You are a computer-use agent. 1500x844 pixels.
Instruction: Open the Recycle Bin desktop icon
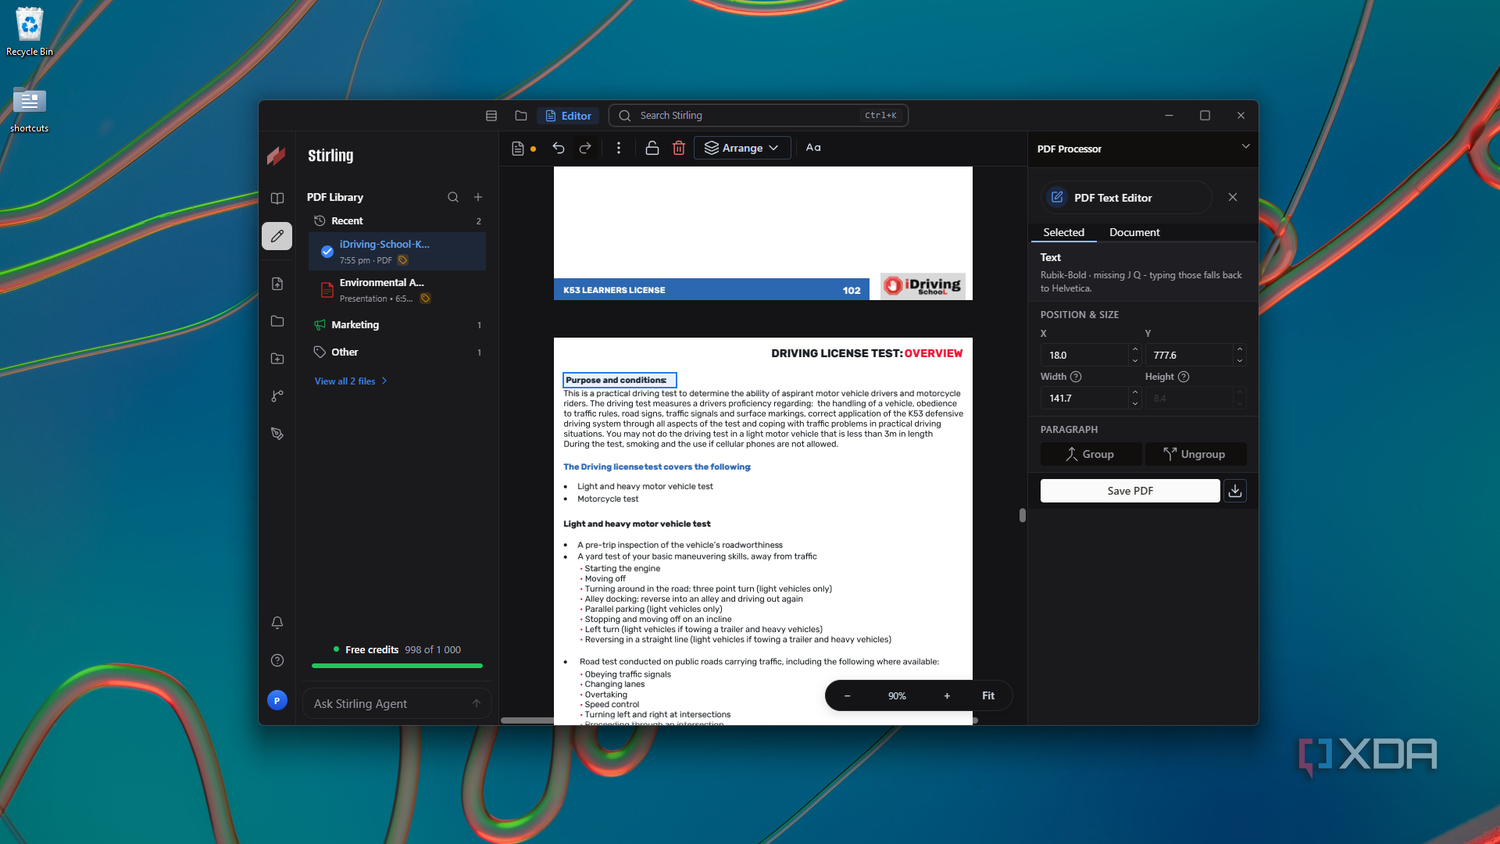(29, 32)
